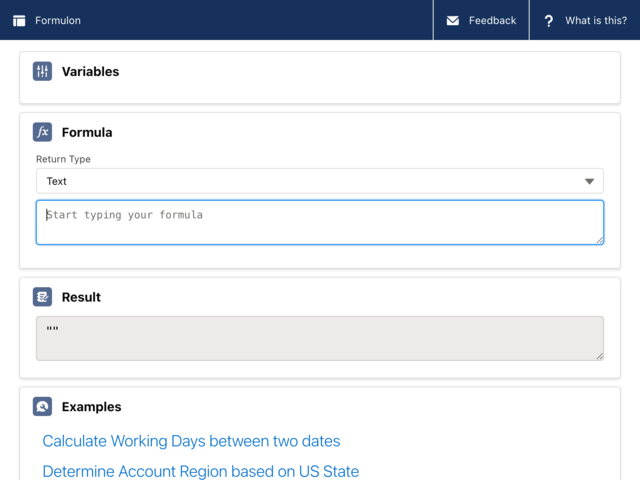Click the Feedback envelope icon
The width and height of the screenshot is (640, 480).
[x=453, y=20]
